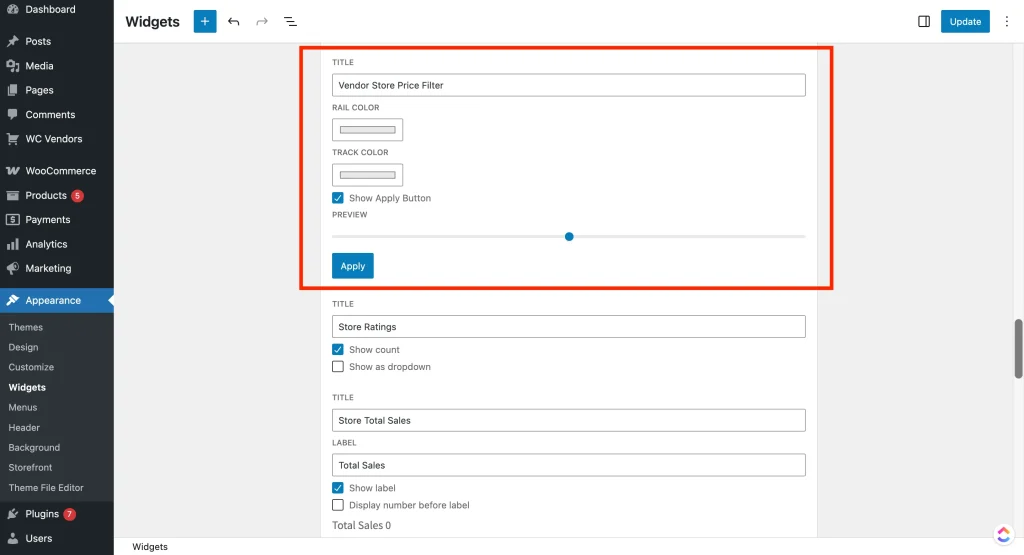Open the Rail Color picker

(x=367, y=130)
